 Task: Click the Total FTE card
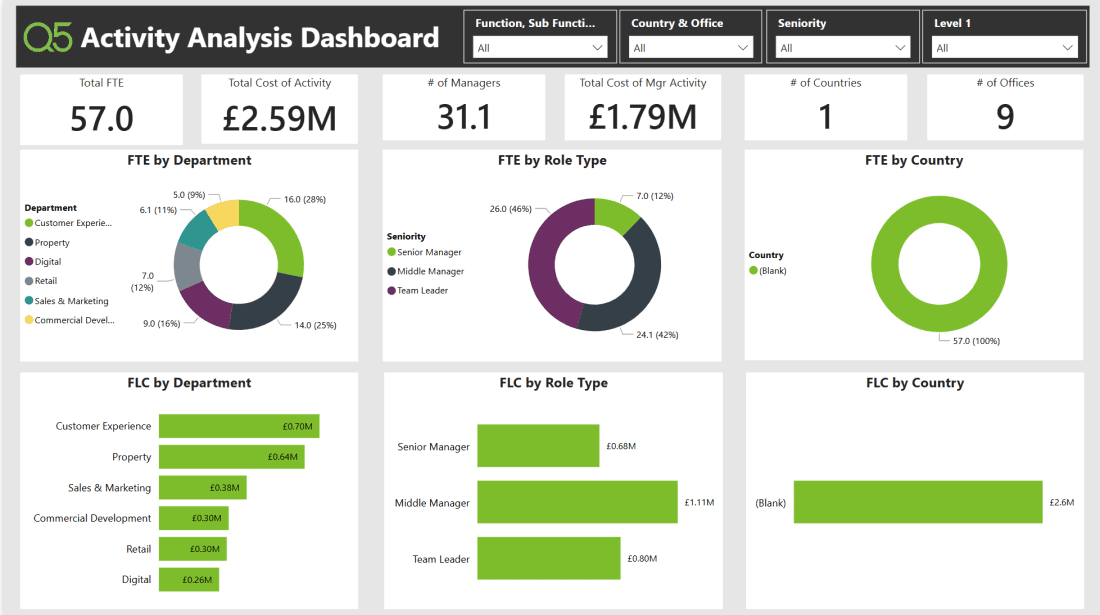pyautogui.click(x=101, y=108)
